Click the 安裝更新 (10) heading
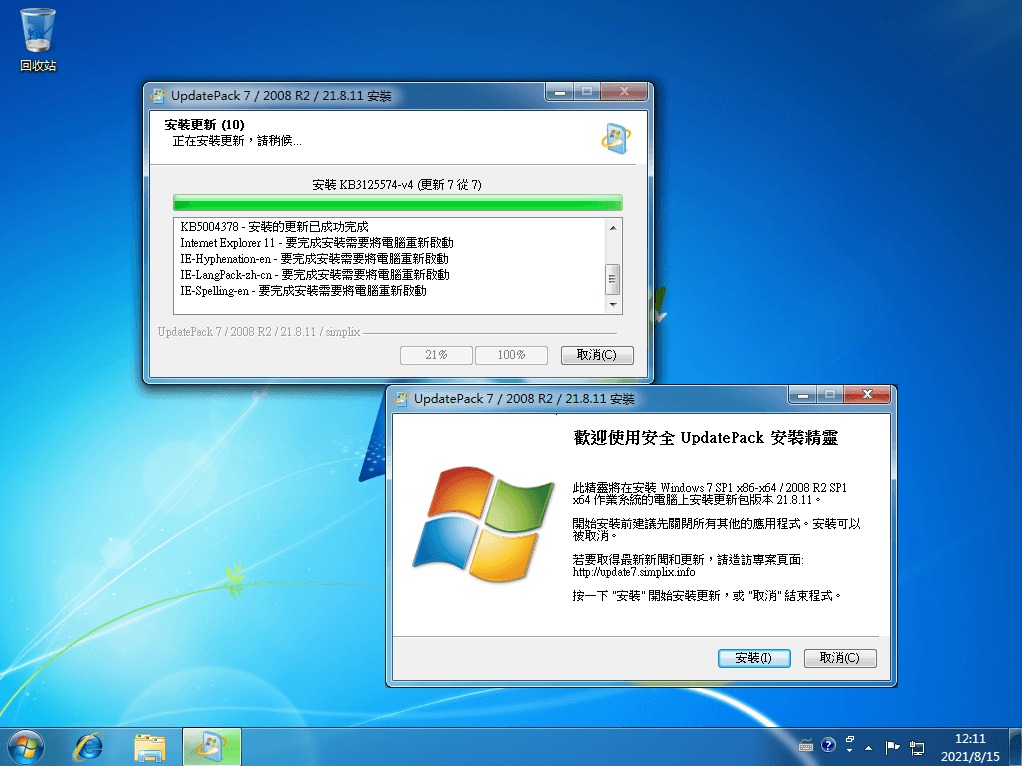This screenshot has width=1022, height=766. tap(204, 125)
